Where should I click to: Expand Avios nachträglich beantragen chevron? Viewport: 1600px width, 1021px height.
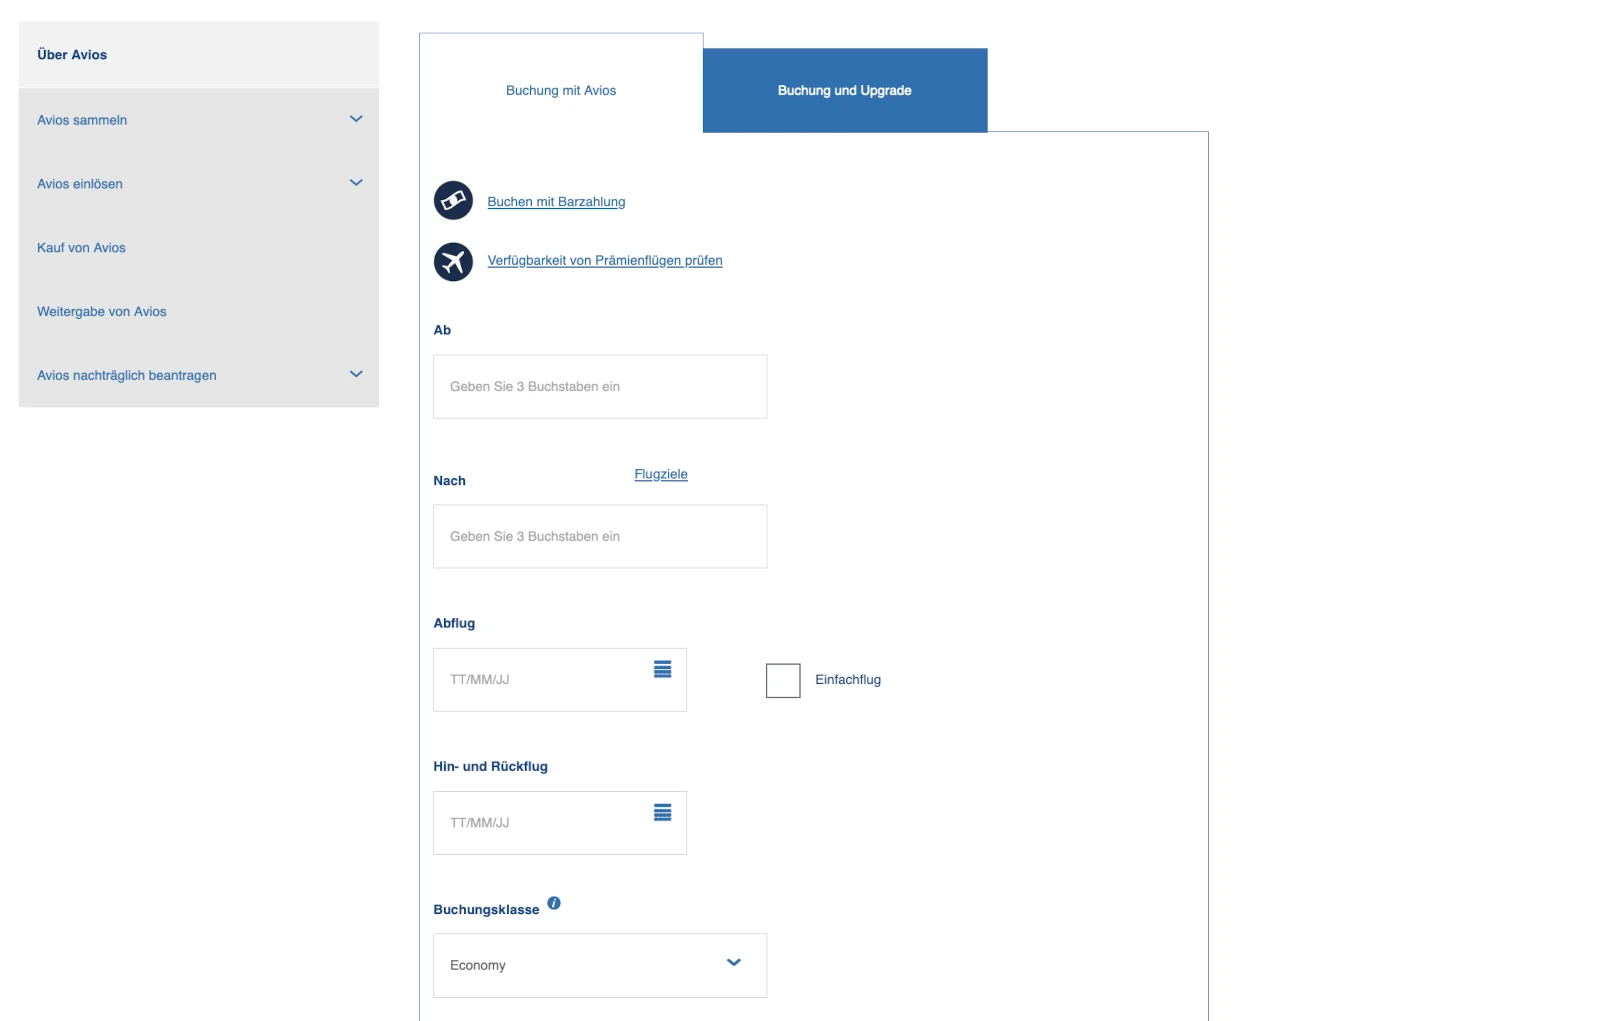click(x=356, y=374)
